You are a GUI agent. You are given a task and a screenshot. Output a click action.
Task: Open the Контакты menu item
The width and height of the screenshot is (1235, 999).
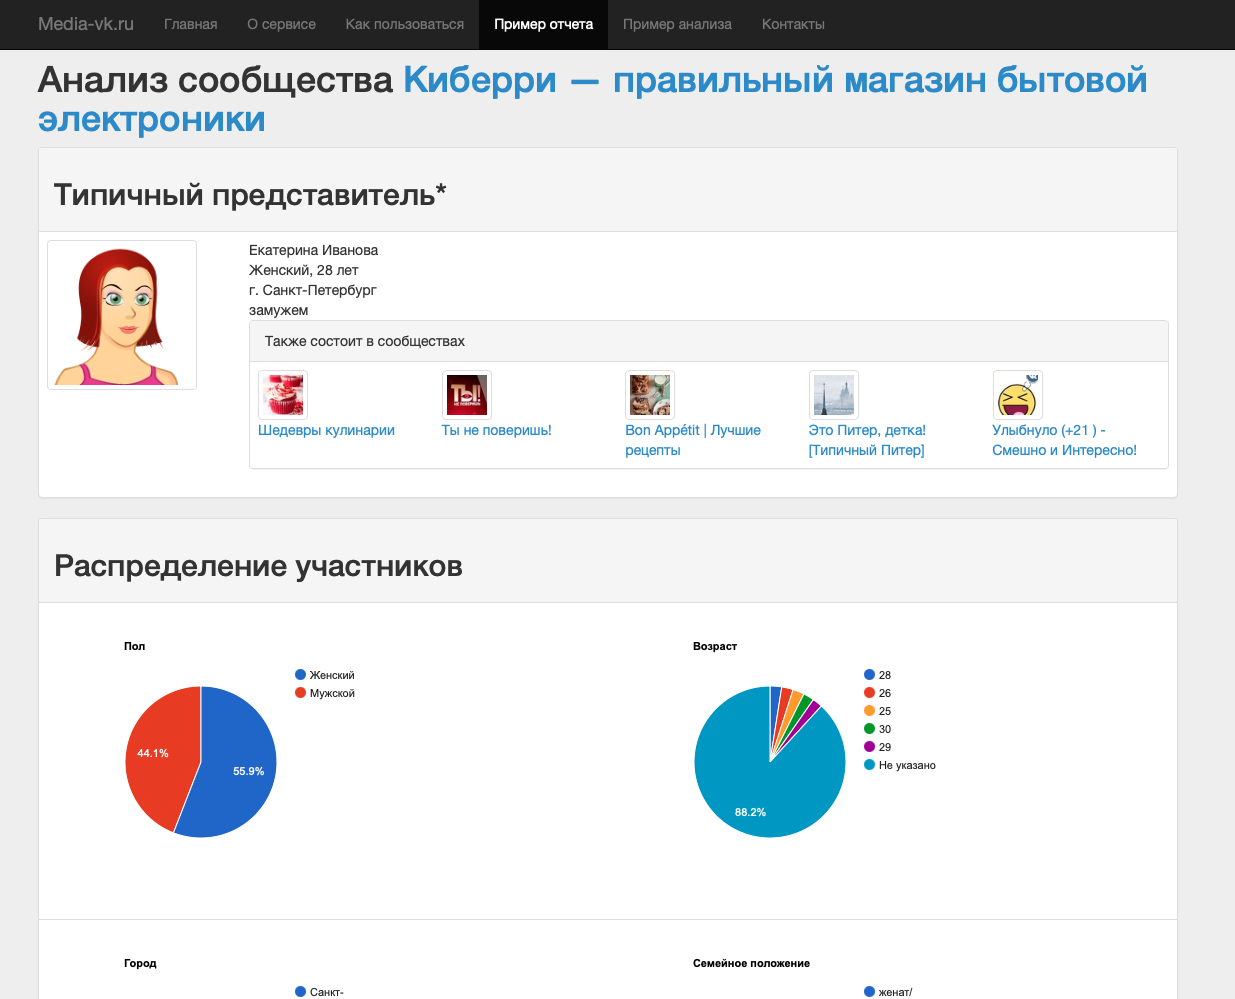click(793, 24)
